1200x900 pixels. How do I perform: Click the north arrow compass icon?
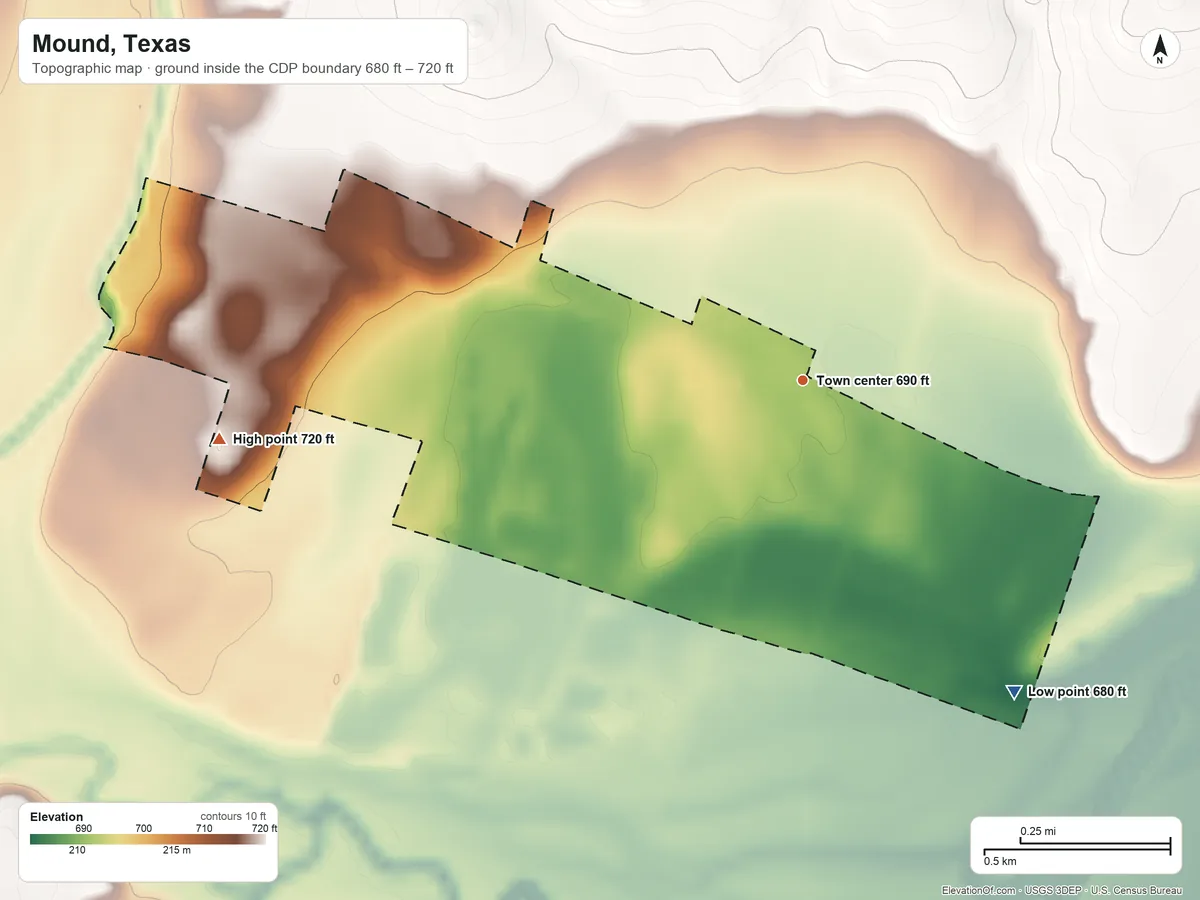click(1160, 49)
